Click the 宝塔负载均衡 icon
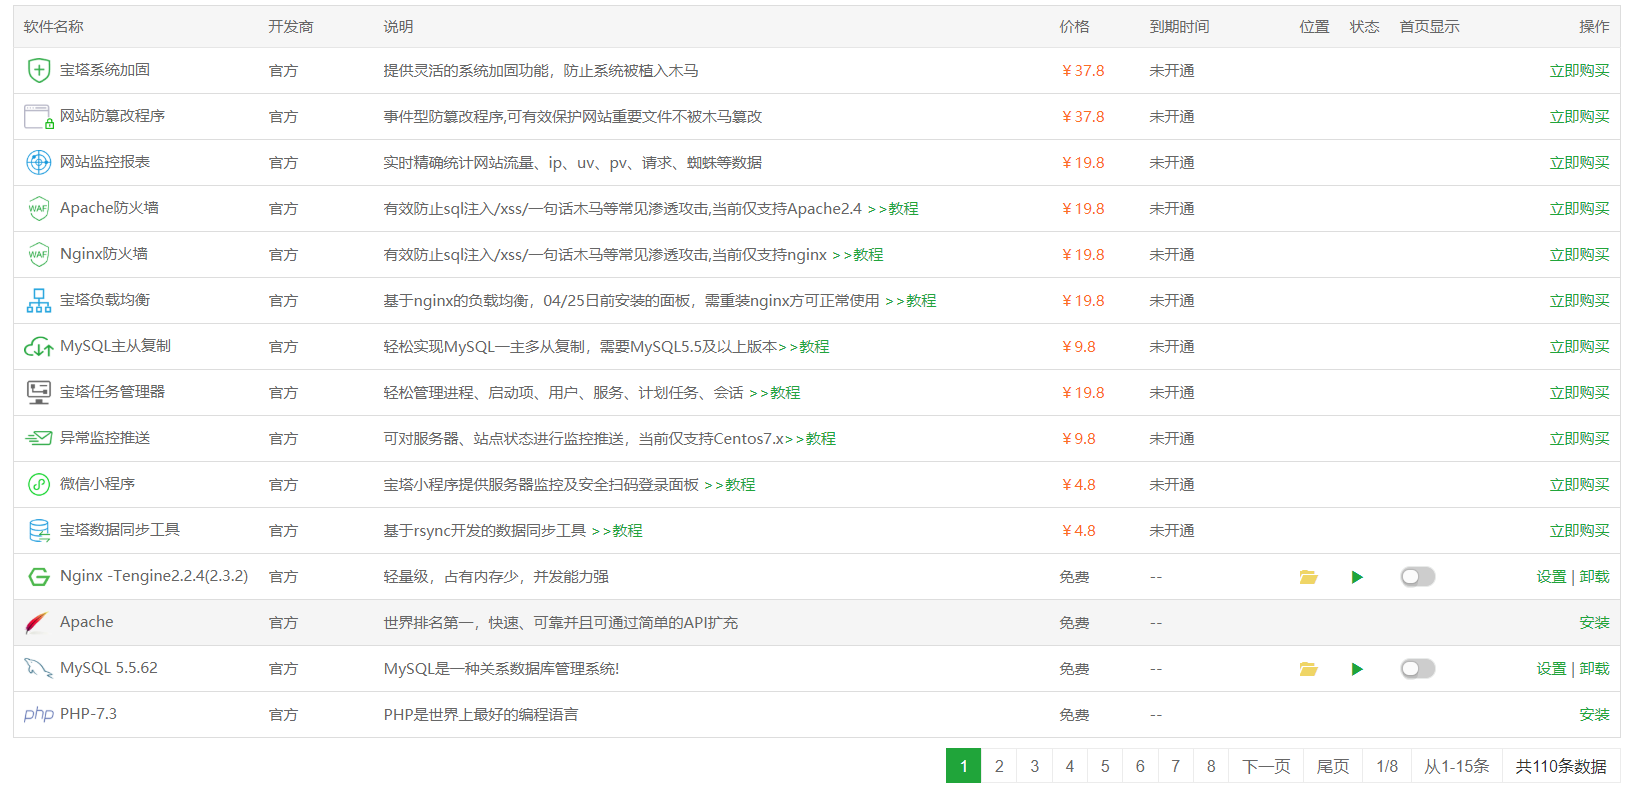The image size is (1627, 799). click(38, 300)
